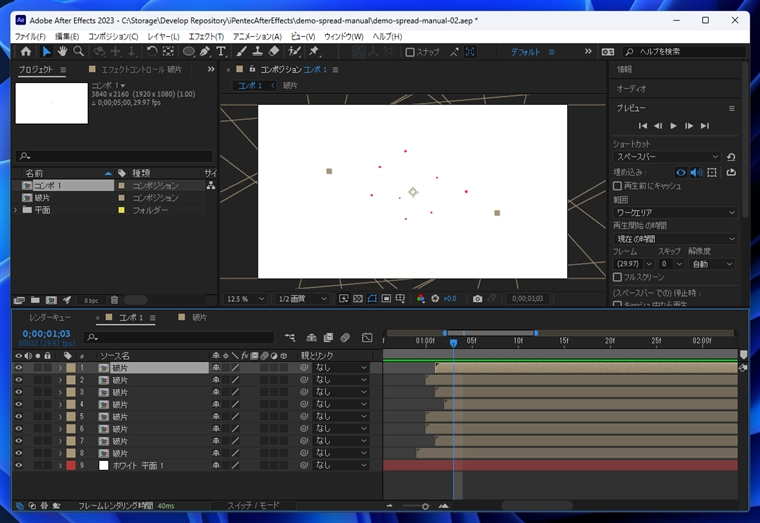The width and height of the screenshot is (760, 523).
Task: Toggle the スナップ checkbox
Action: (410, 52)
